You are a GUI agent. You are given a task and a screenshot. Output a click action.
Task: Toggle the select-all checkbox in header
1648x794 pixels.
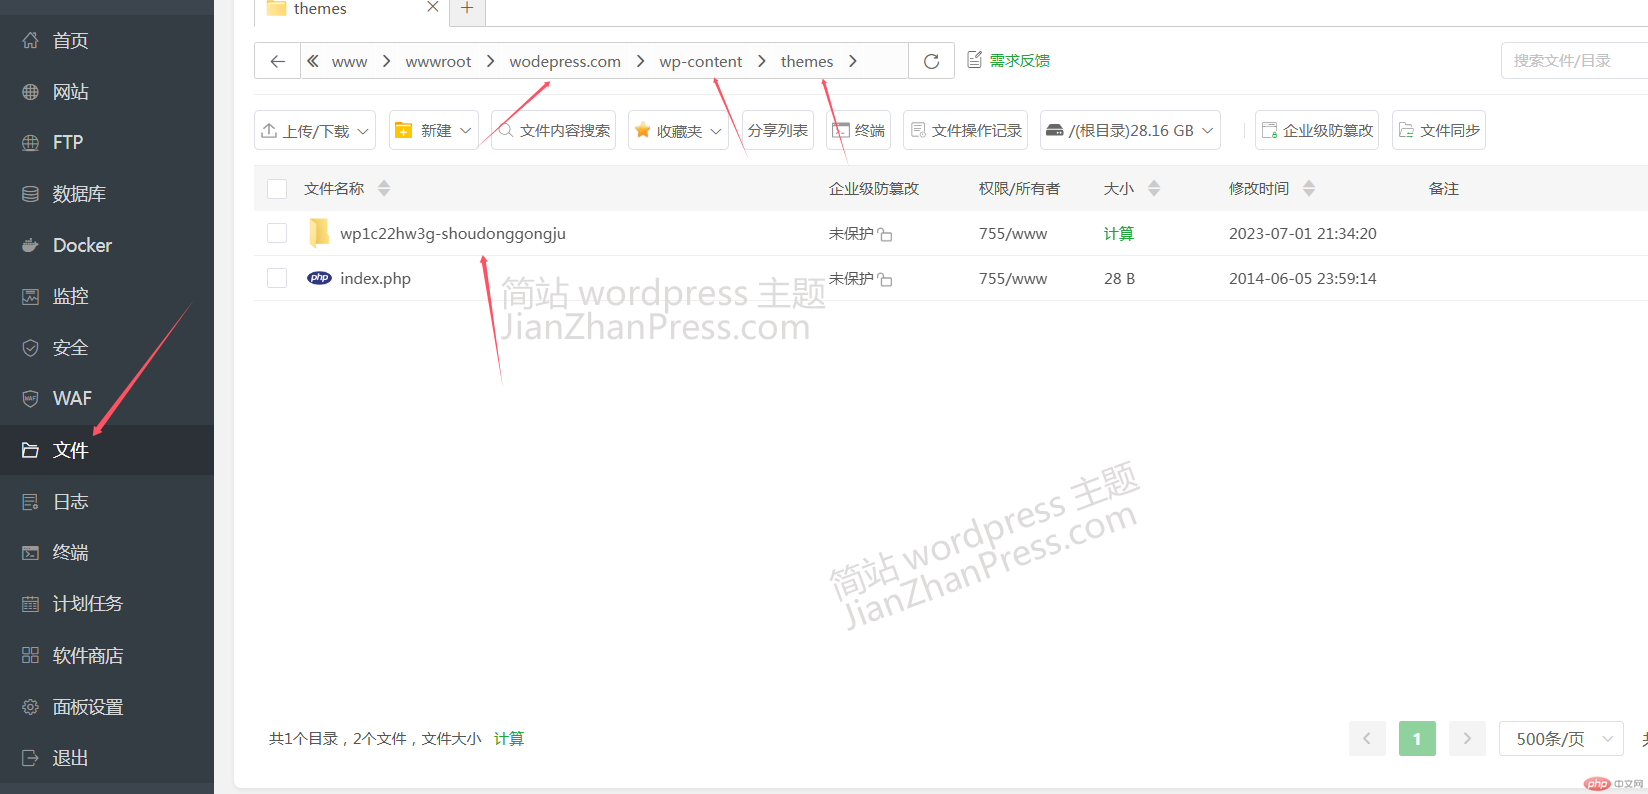[x=277, y=189]
